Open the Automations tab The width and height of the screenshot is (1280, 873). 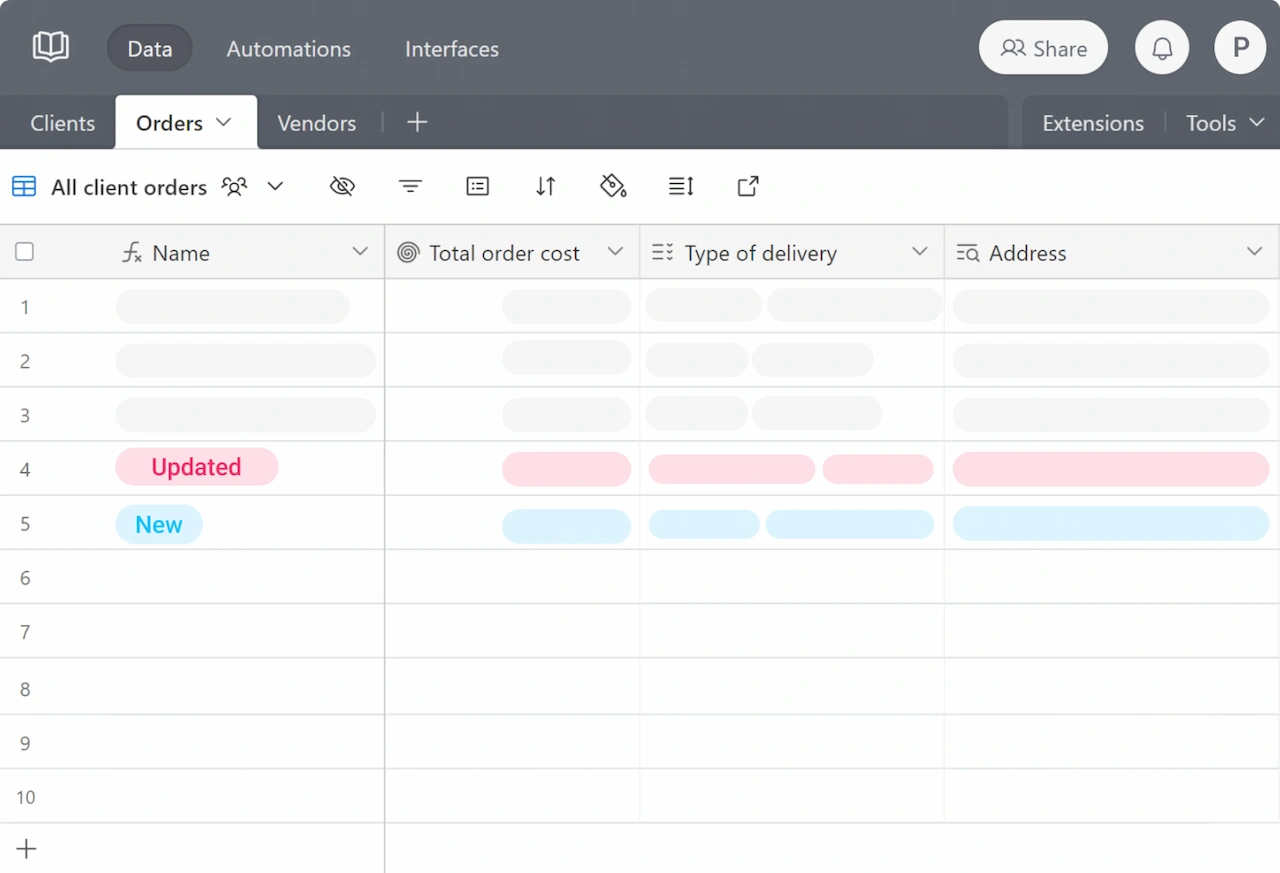point(288,48)
